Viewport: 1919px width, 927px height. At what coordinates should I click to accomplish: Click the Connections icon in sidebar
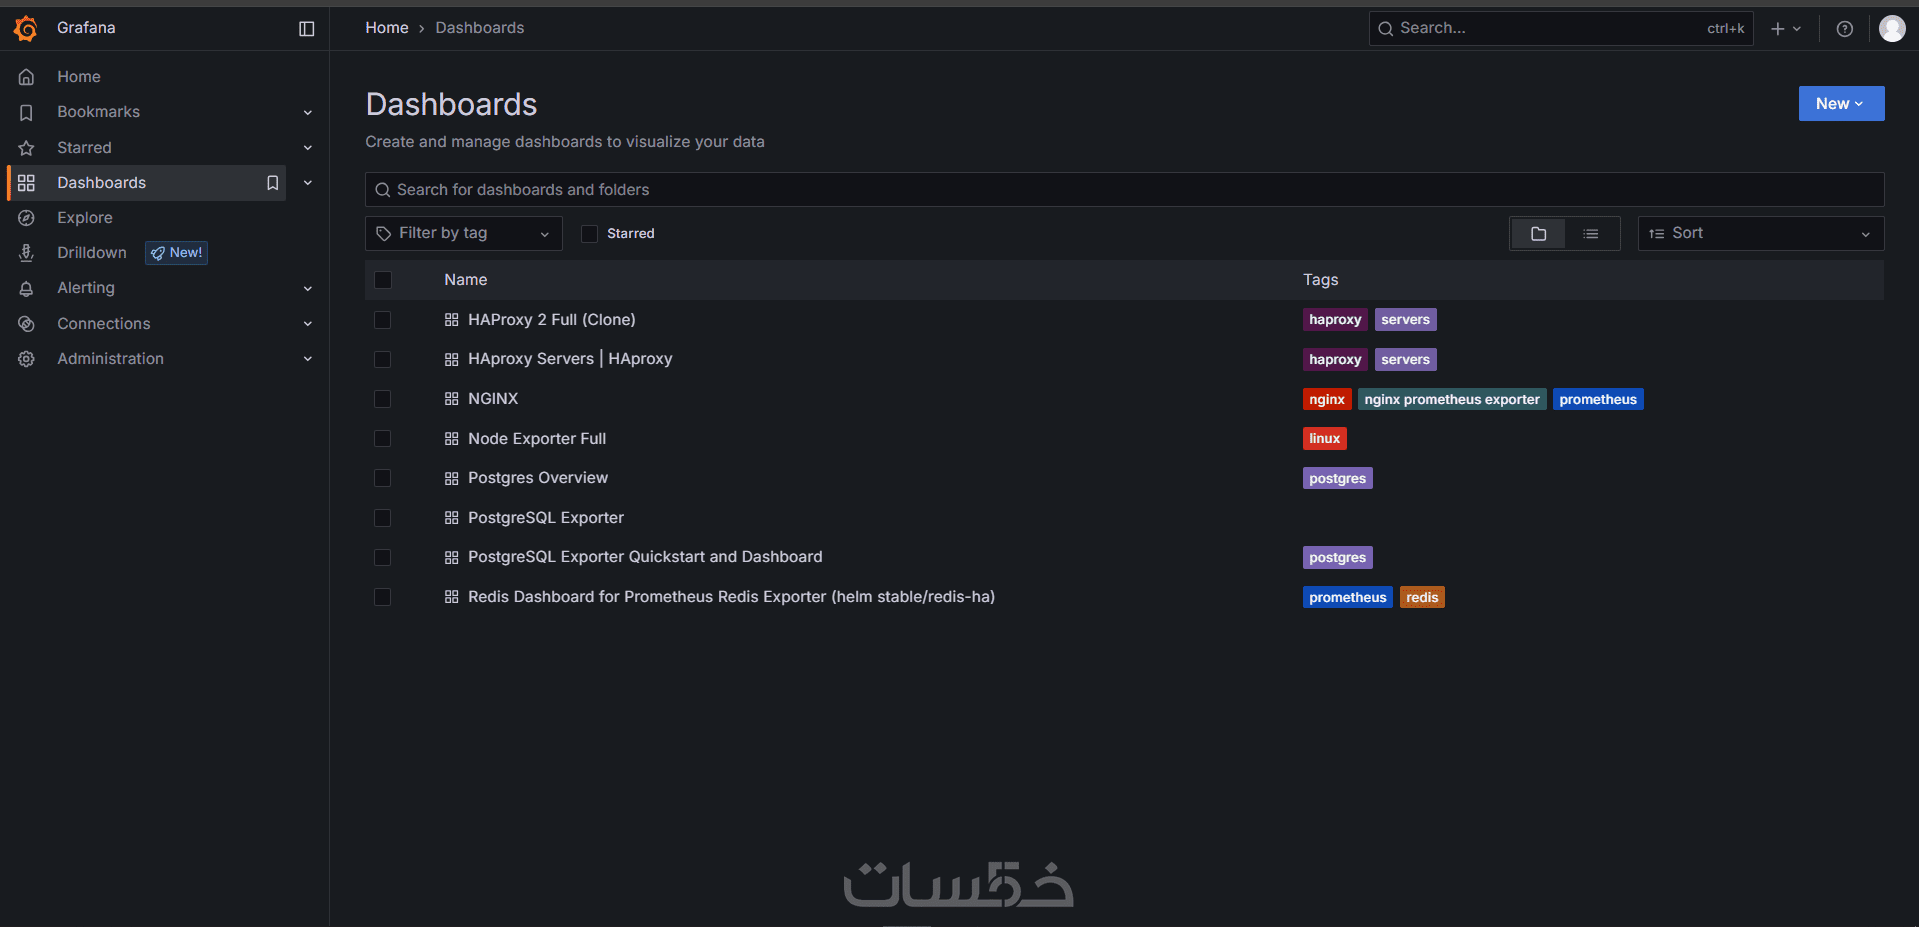tap(27, 324)
